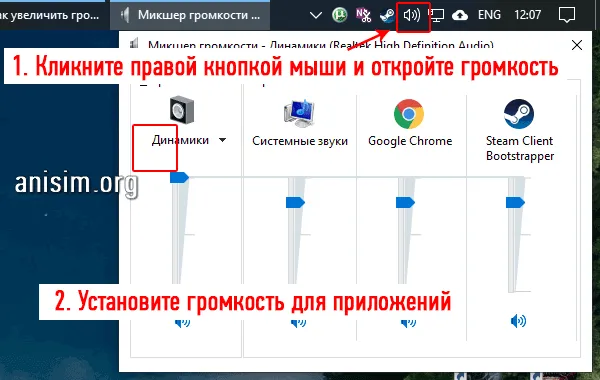Mute Steam Client Bootstrapper audio
The height and width of the screenshot is (380, 600).
(x=518, y=321)
